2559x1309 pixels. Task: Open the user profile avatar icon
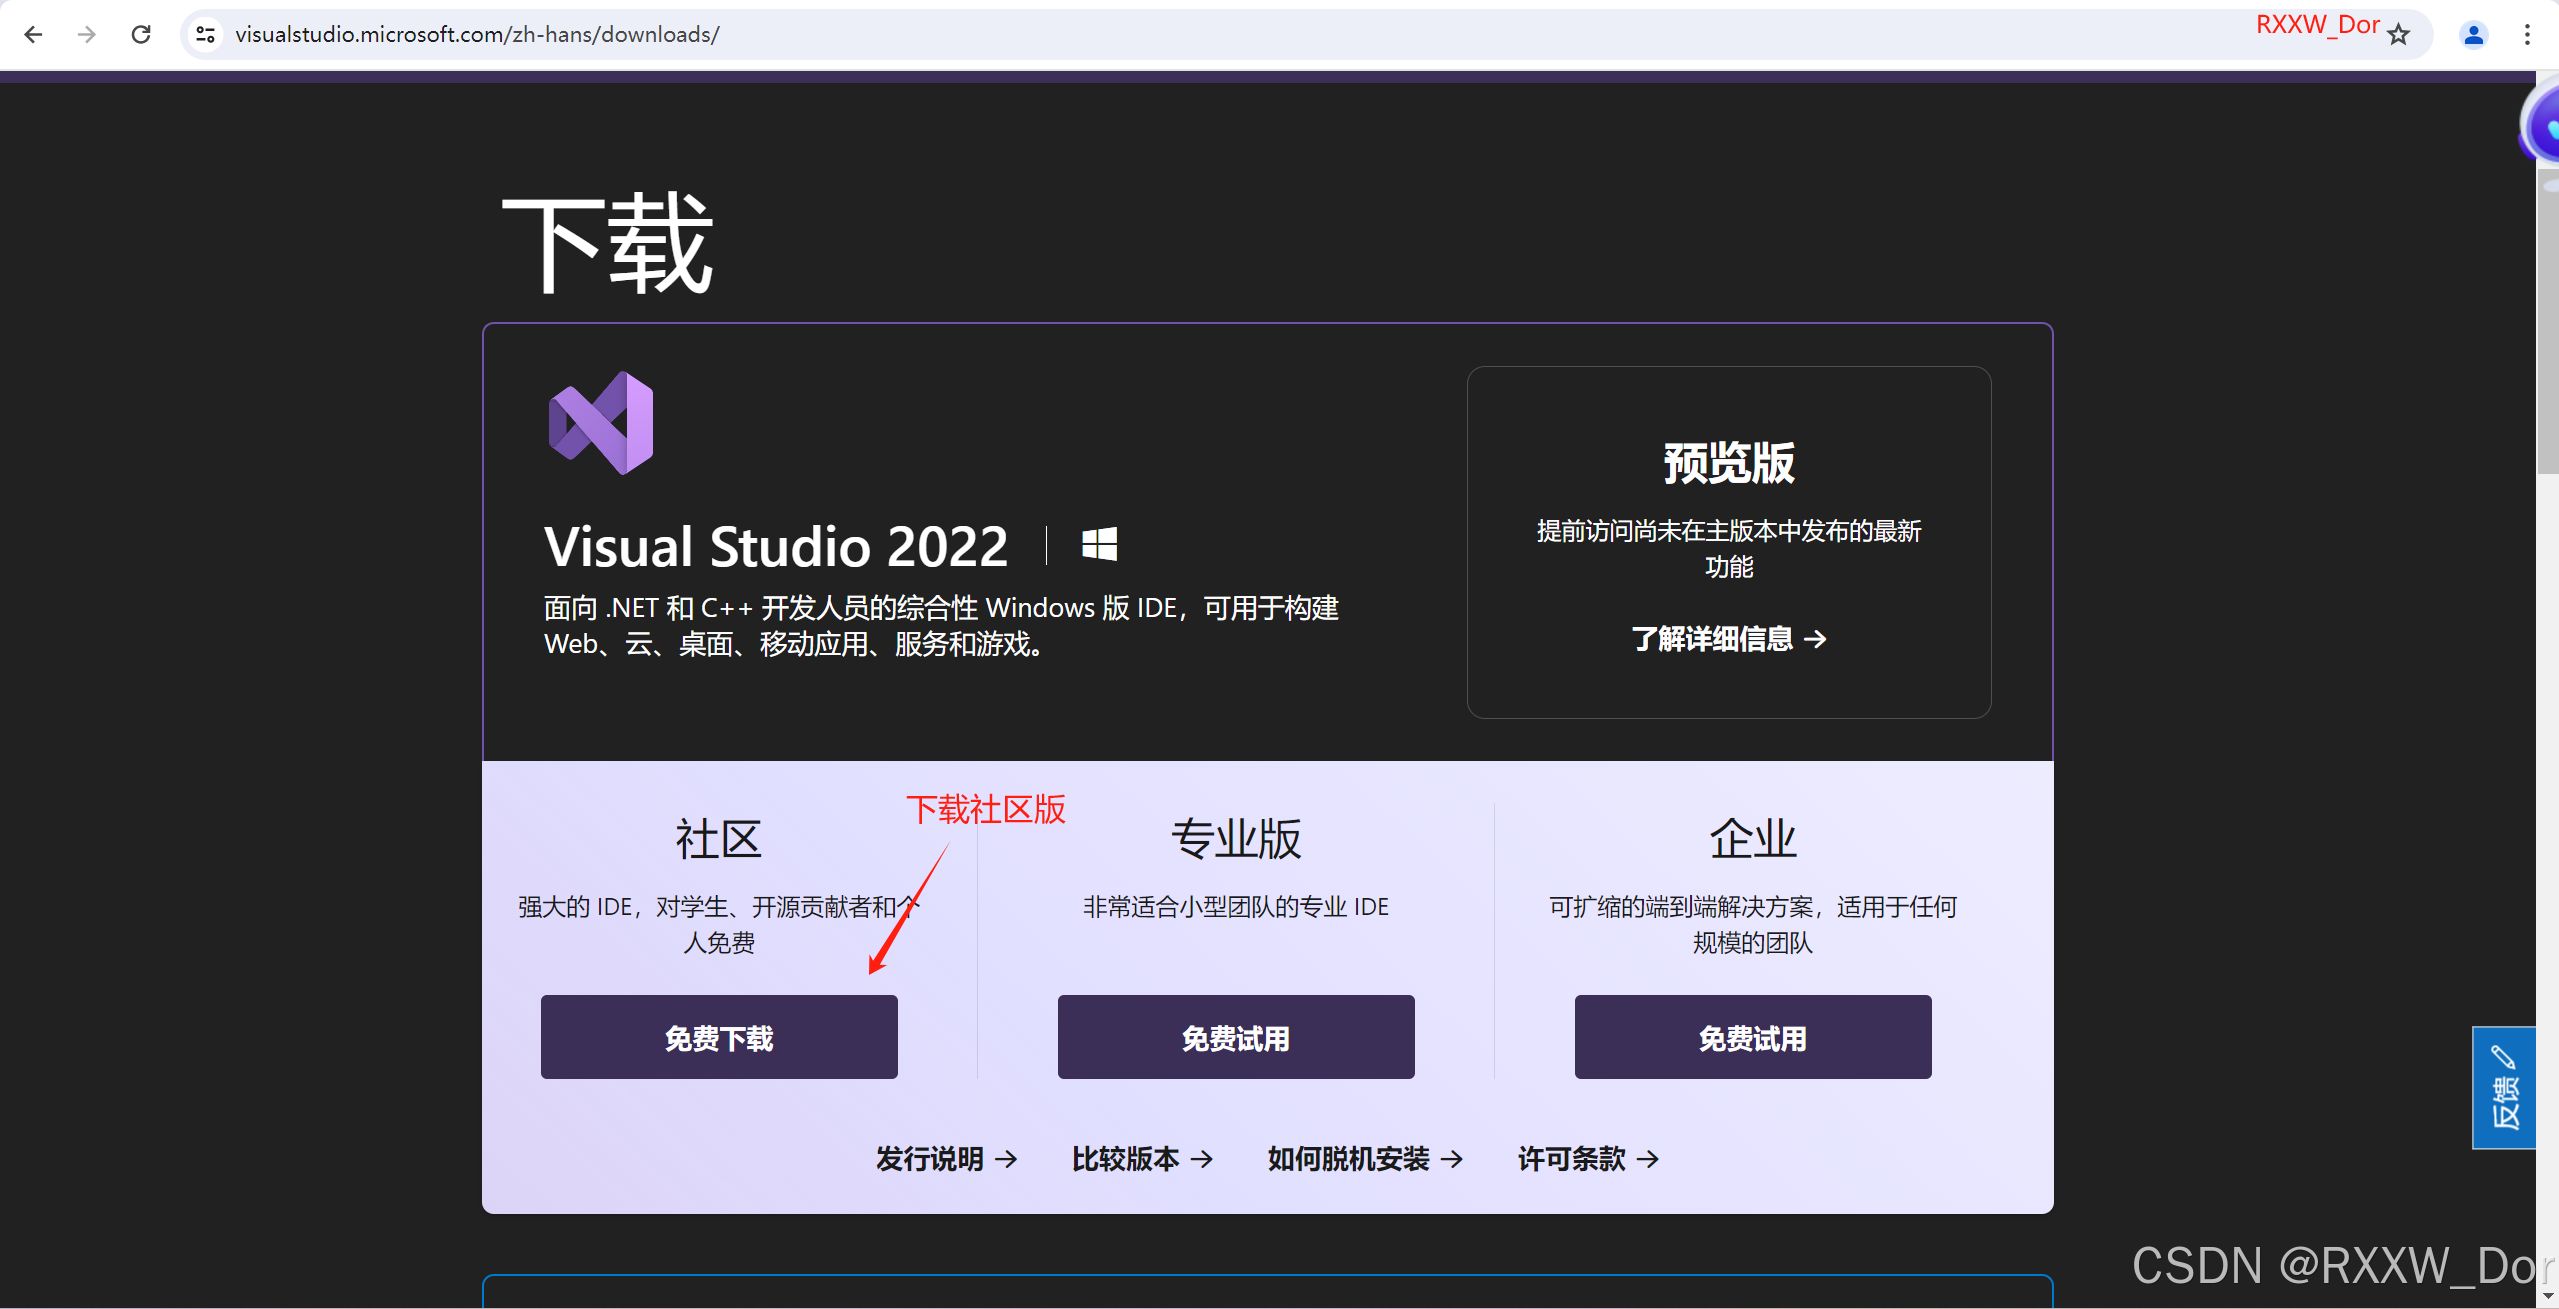[x=2473, y=35]
